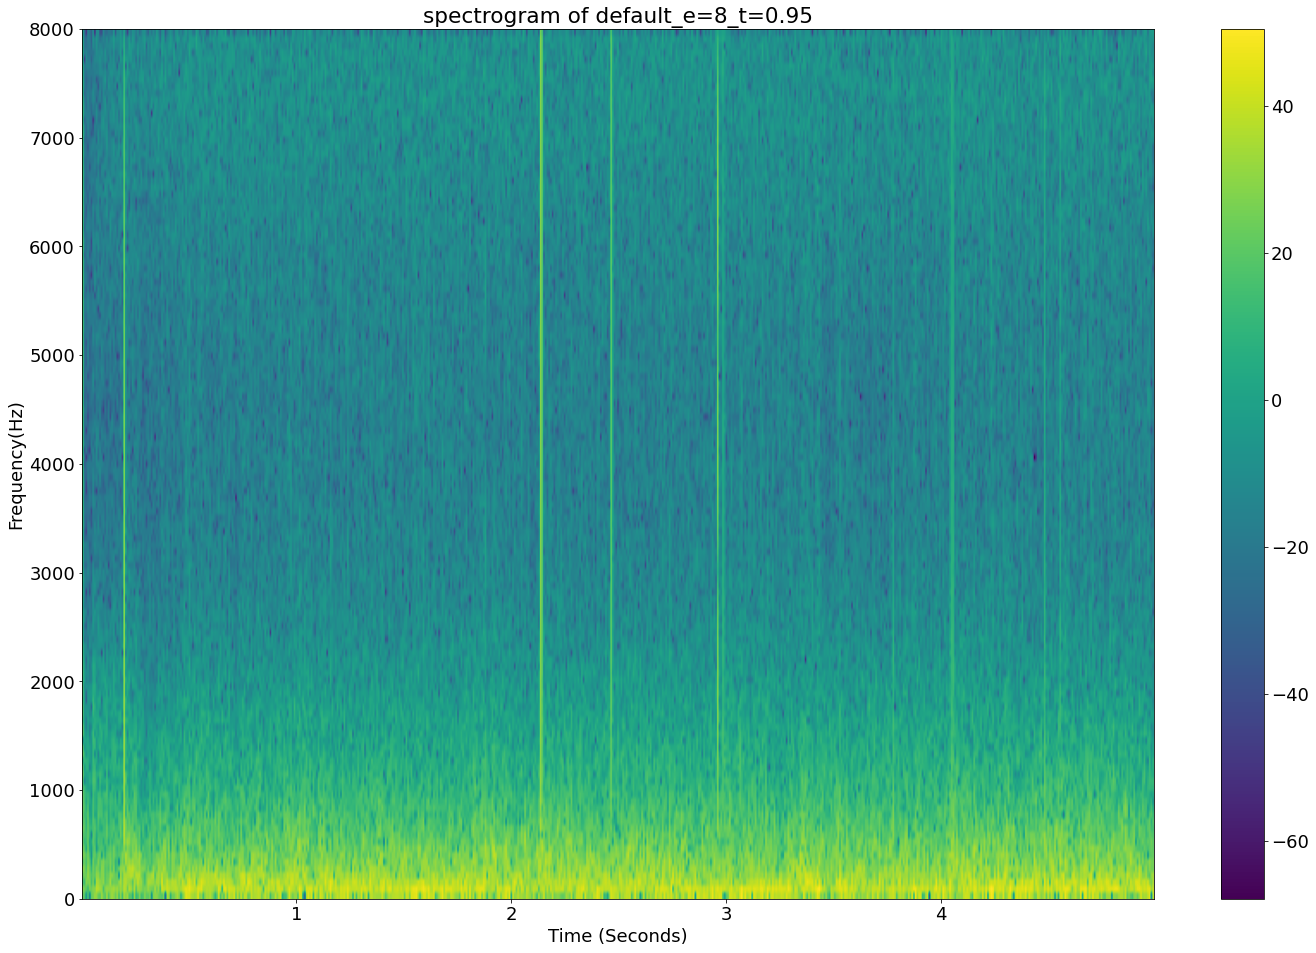
Task: Click the plot title 'spectrogram of default_e=8_t=0.95'
Action: (x=617, y=15)
